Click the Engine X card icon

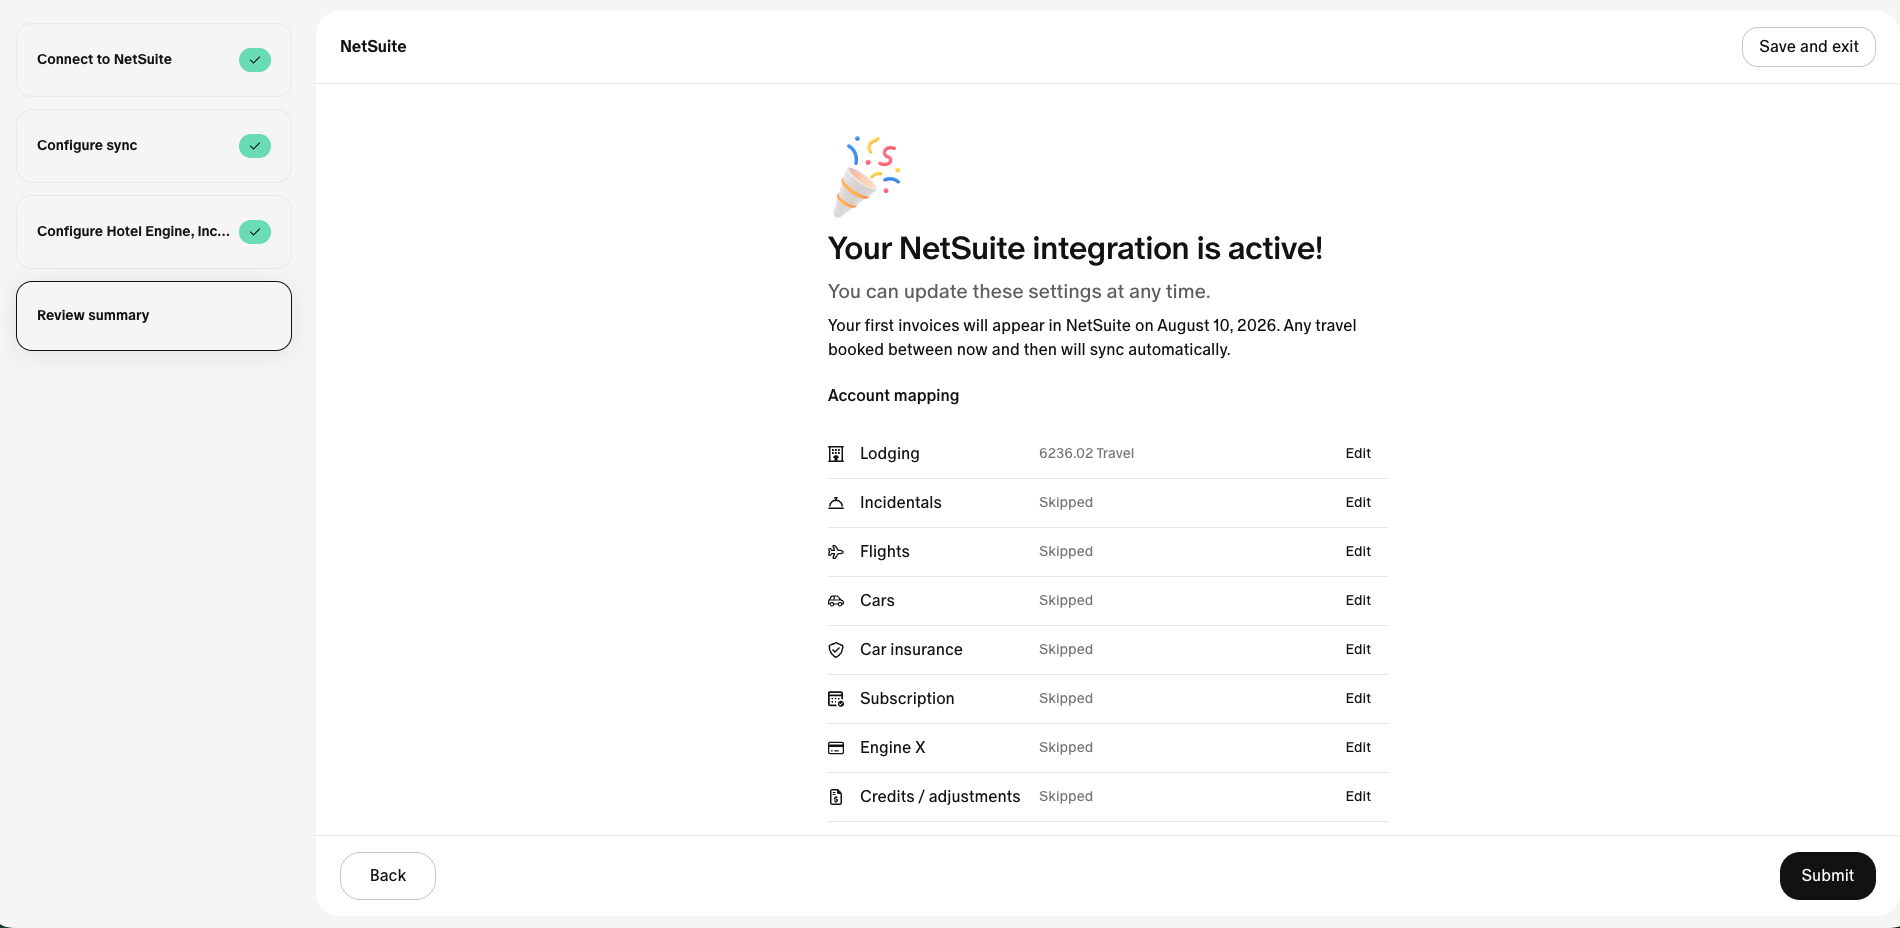click(x=836, y=748)
